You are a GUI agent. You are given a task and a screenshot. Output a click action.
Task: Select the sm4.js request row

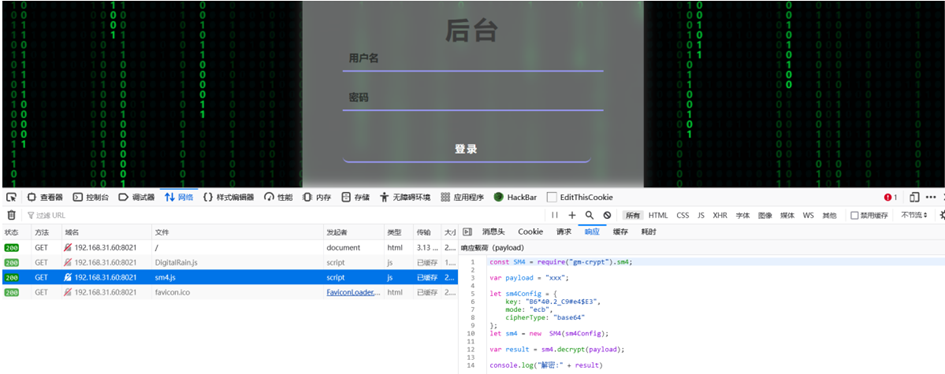pyautogui.click(x=230, y=277)
